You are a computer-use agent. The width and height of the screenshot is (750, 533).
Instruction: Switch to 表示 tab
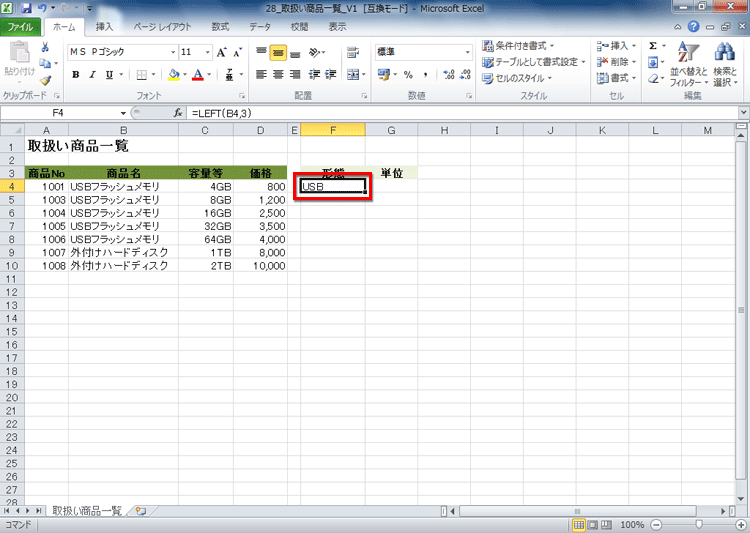point(337,27)
